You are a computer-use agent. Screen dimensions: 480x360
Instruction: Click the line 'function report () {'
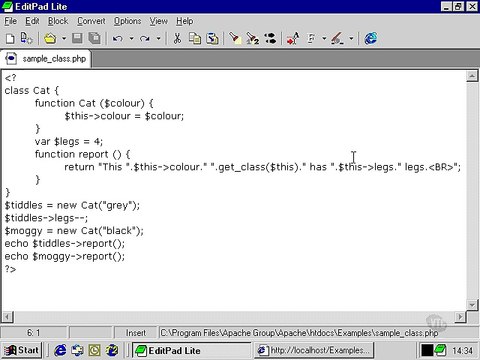pos(82,154)
